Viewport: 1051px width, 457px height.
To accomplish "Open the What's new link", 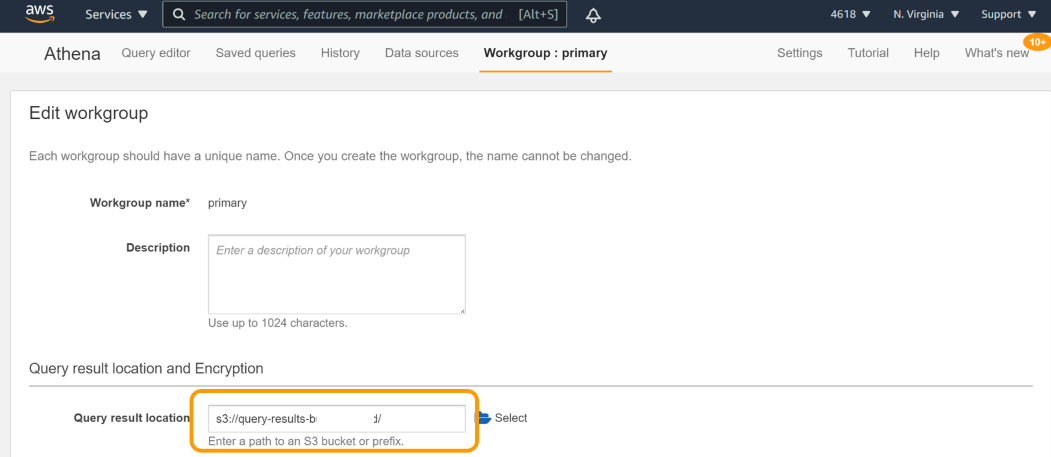I will [x=996, y=53].
